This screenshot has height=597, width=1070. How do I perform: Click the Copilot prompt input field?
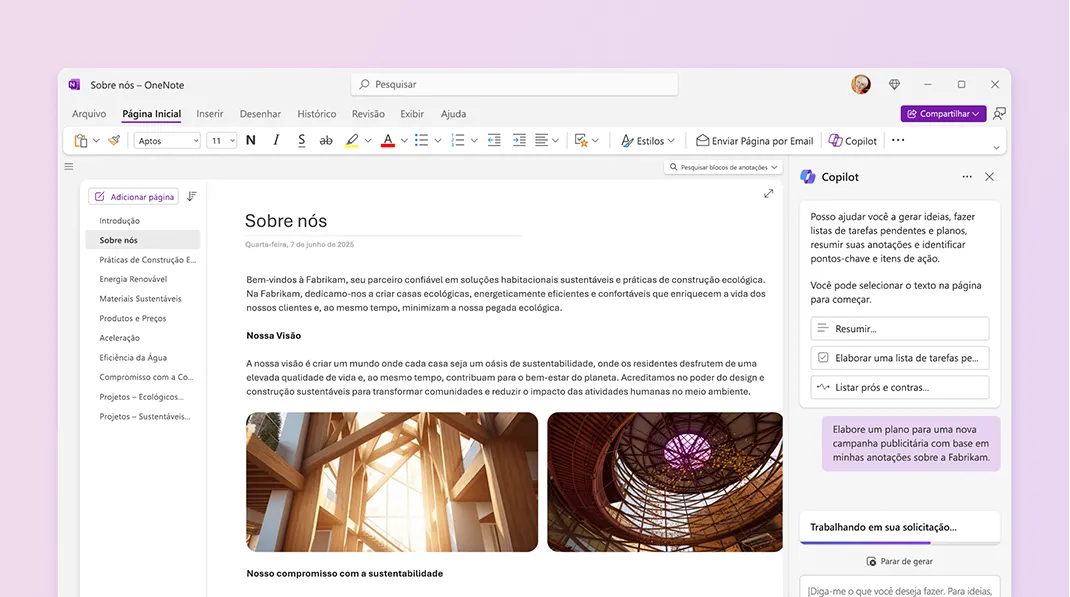pyautogui.click(x=899, y=589)
